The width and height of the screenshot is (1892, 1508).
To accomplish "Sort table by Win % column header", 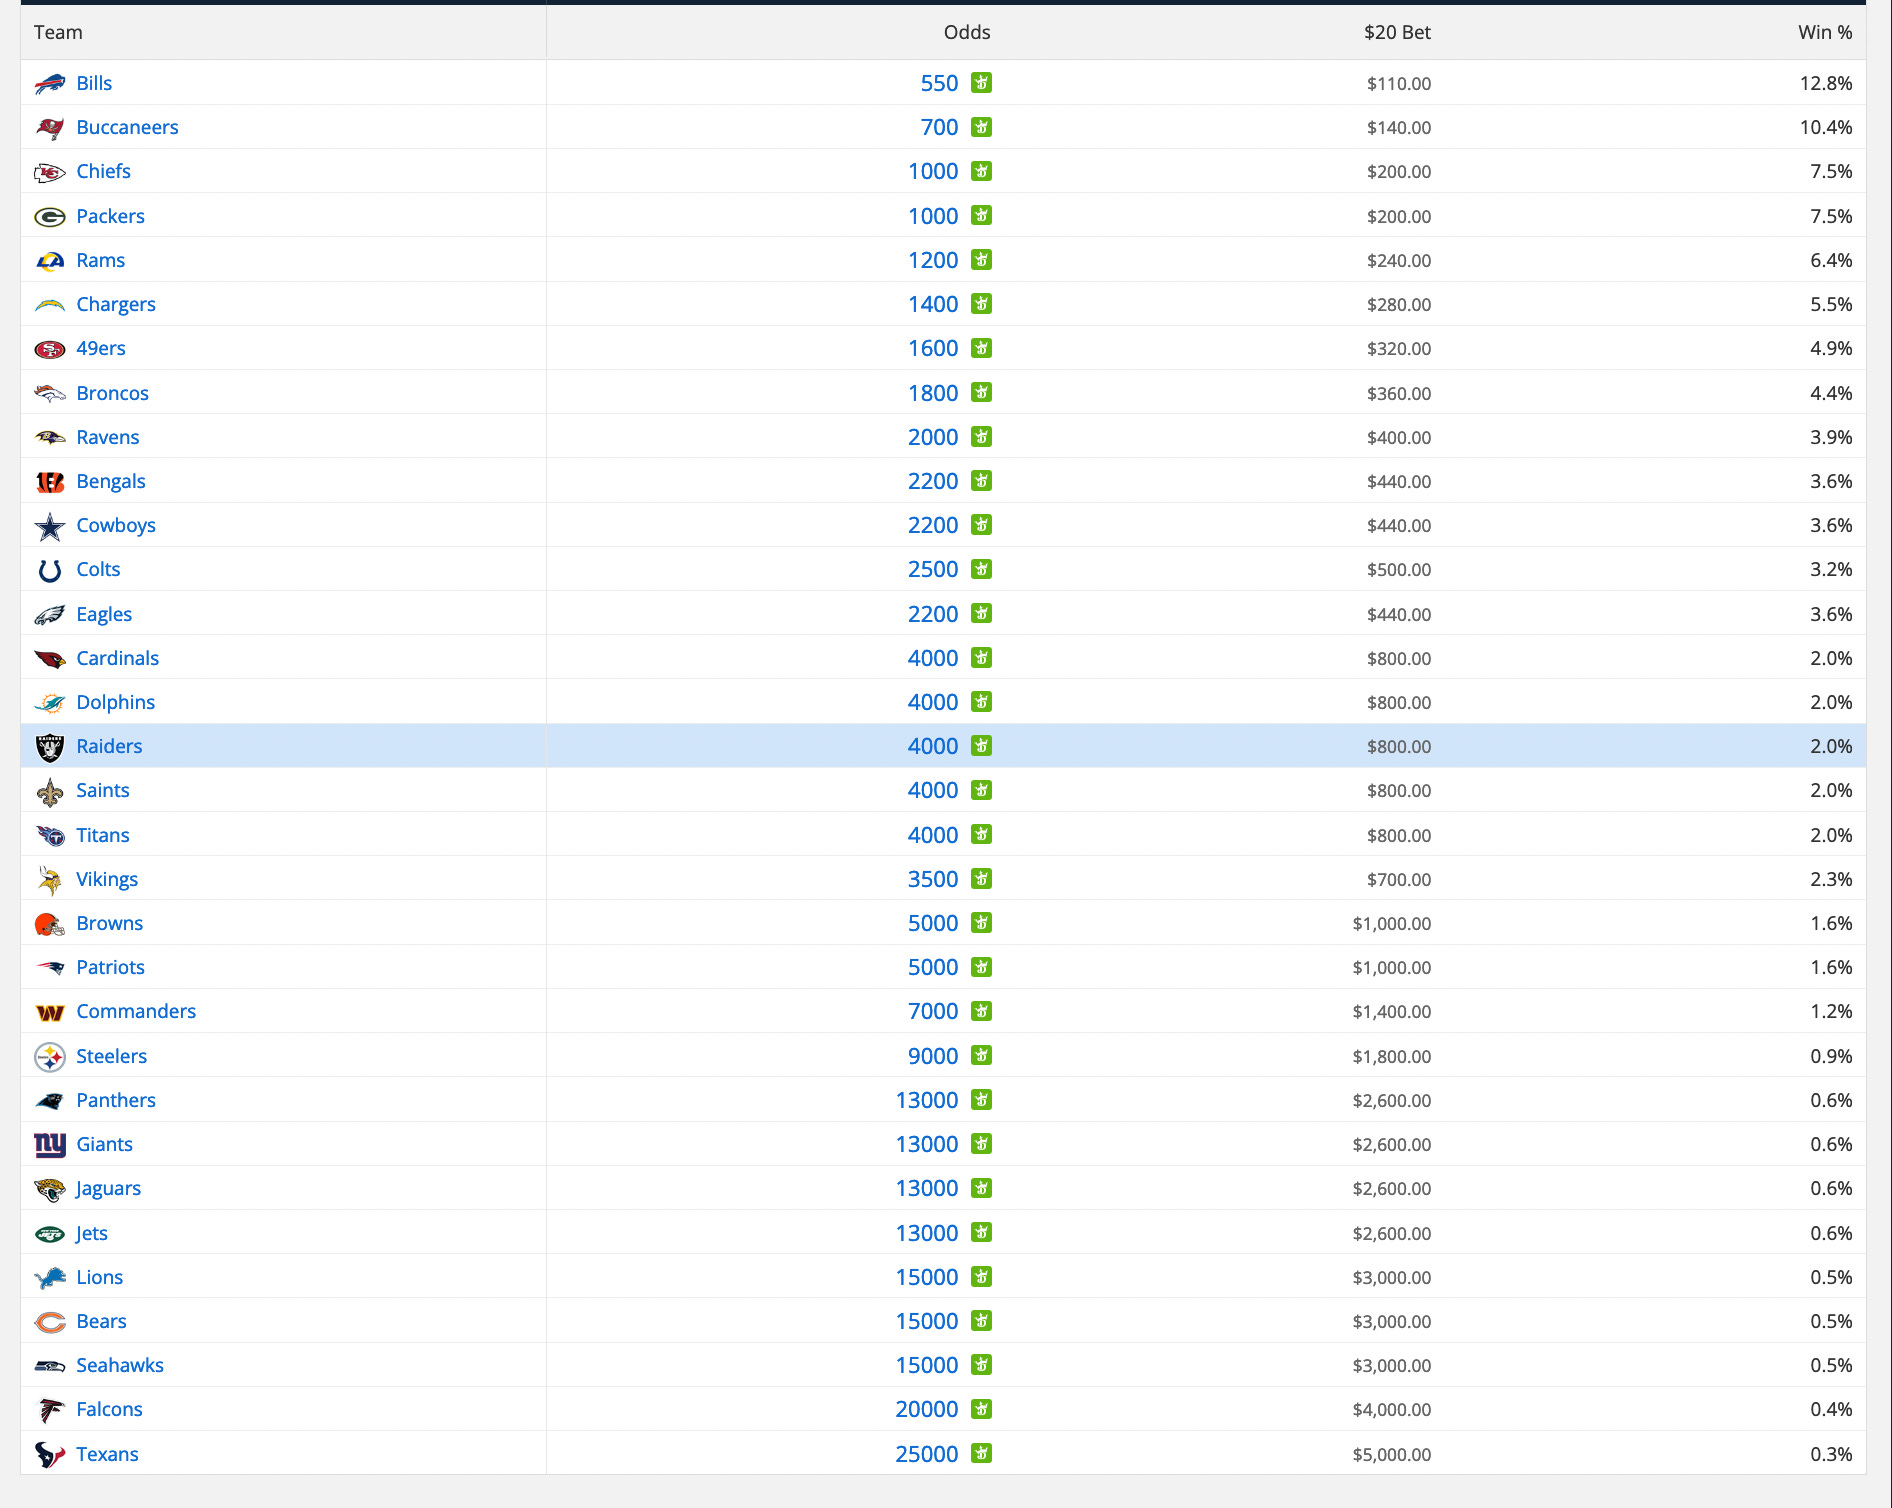I will pyautogui.click(x=1825, y=32).
